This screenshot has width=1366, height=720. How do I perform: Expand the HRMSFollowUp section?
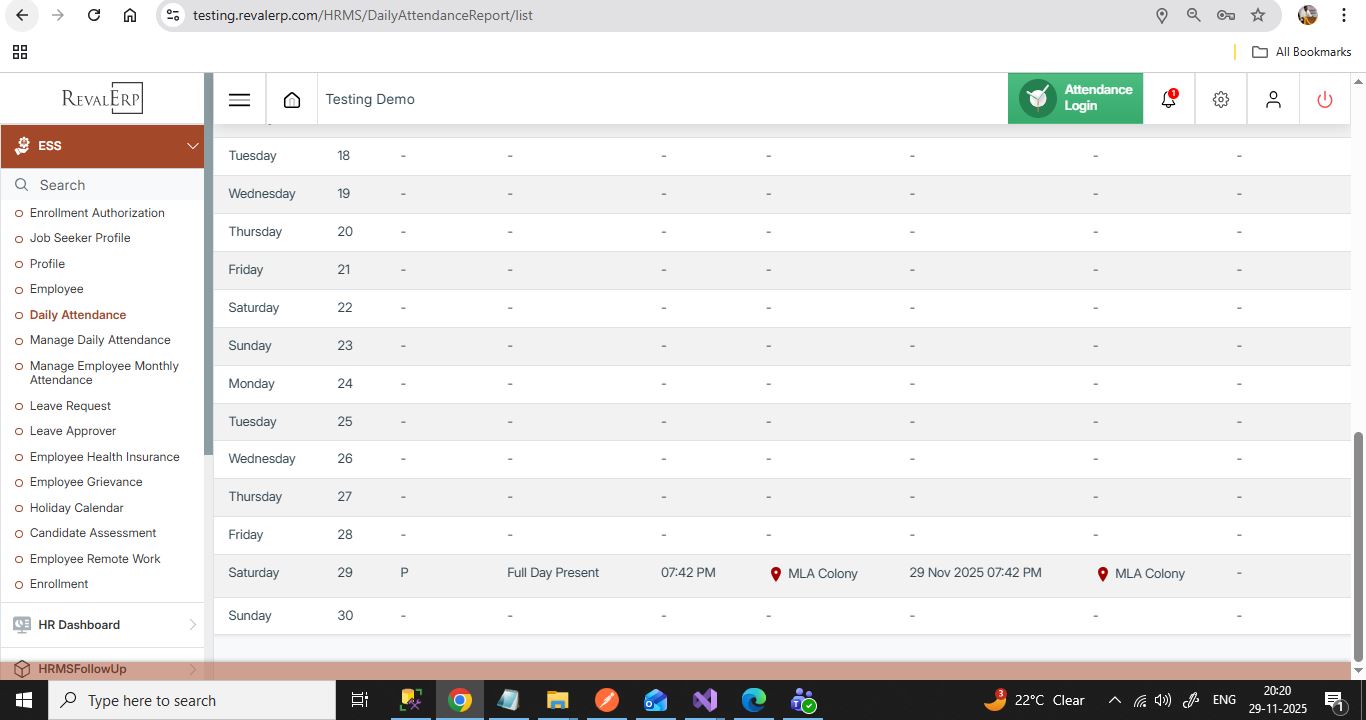click(192, 669)
